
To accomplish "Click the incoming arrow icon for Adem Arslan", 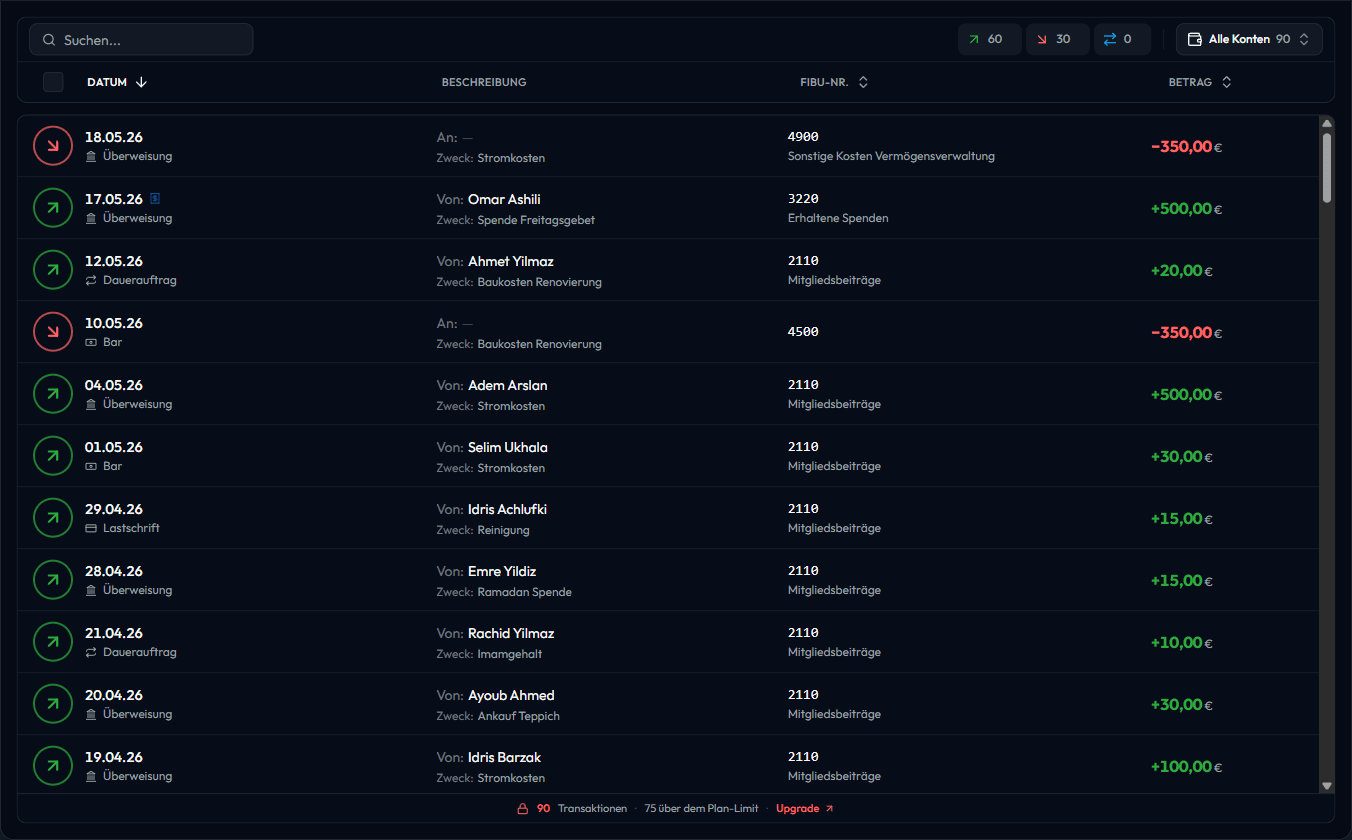I will [x=53, y=394].
